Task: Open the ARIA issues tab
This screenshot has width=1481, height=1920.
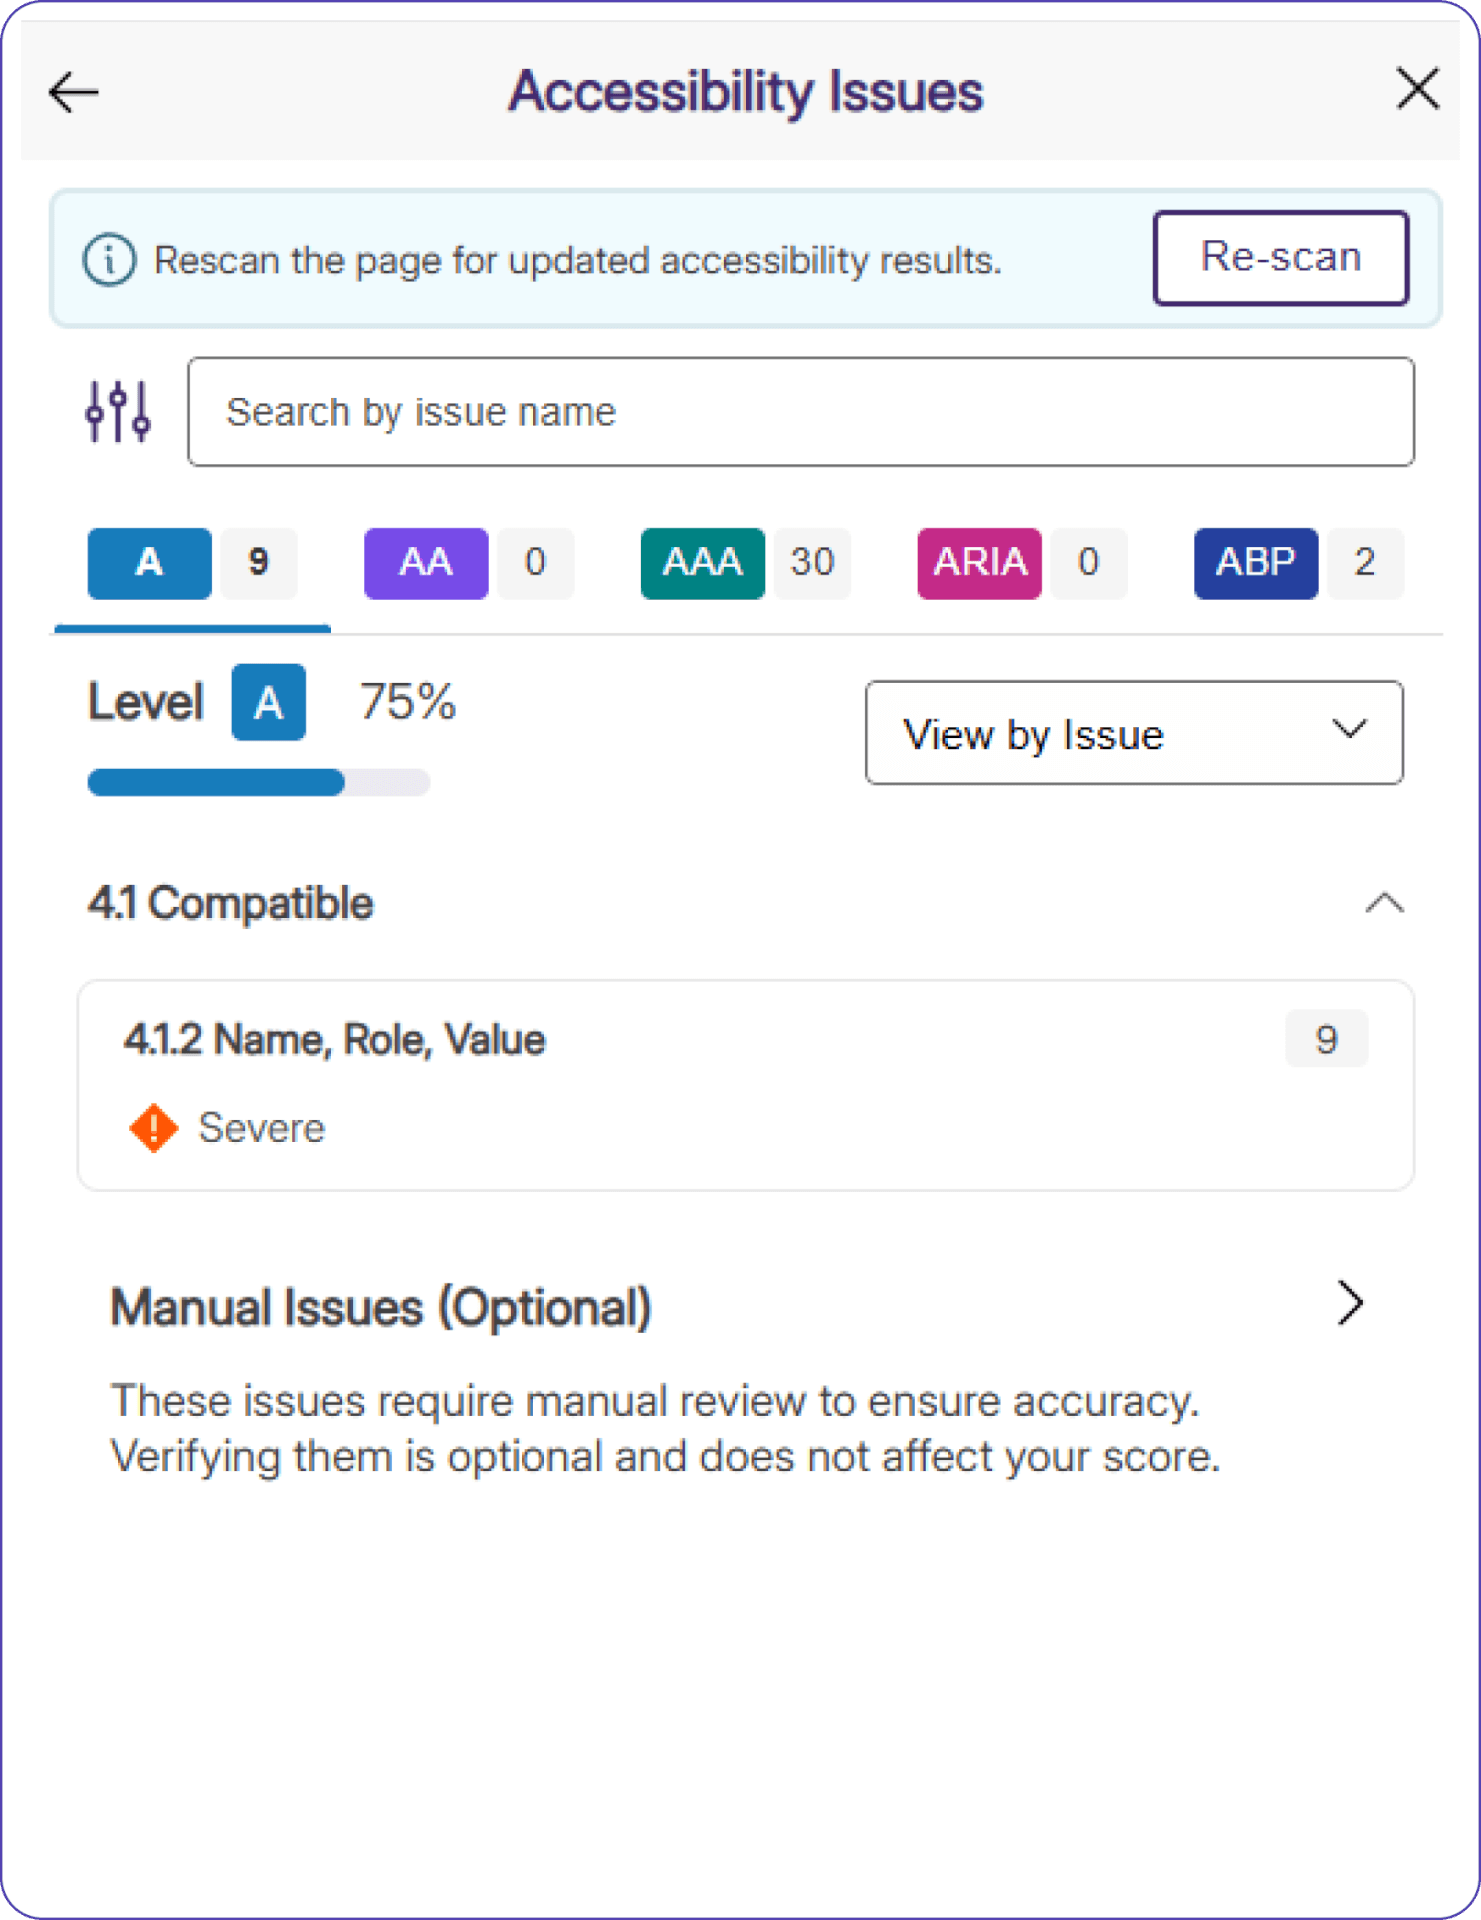Action: (979, 563)
